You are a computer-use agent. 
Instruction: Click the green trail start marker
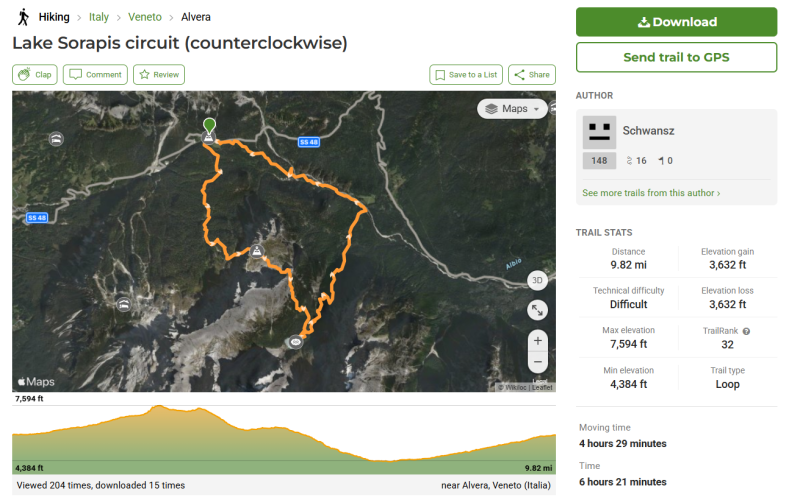[209, 127]
